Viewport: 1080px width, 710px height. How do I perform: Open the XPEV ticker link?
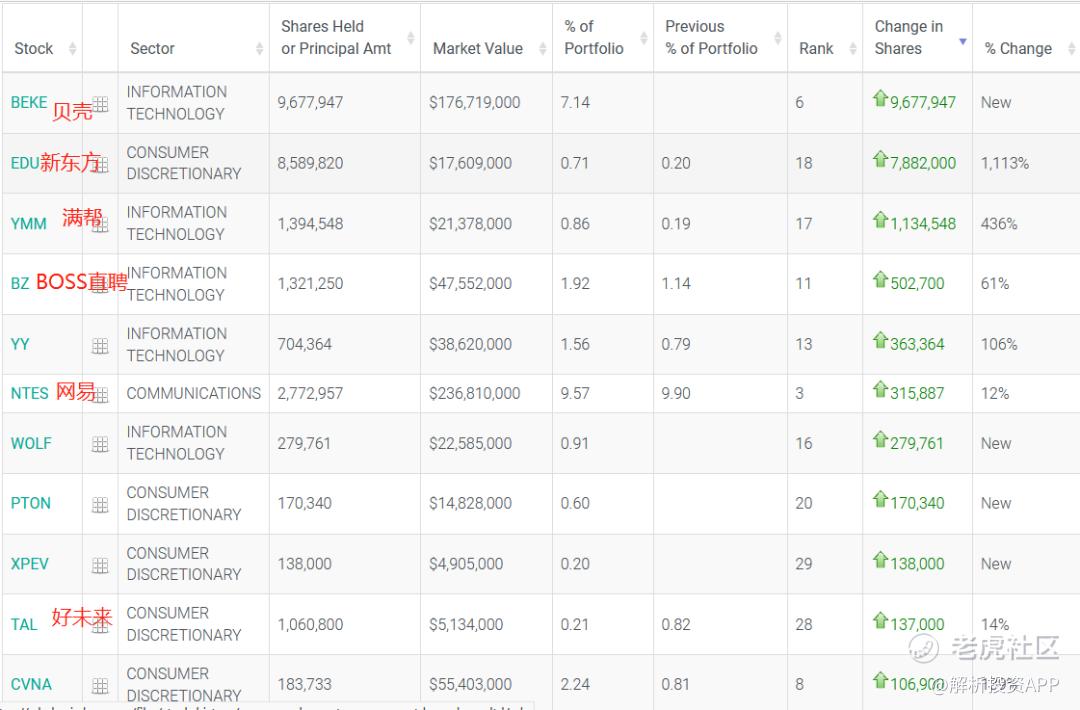[x=29, y=563]
